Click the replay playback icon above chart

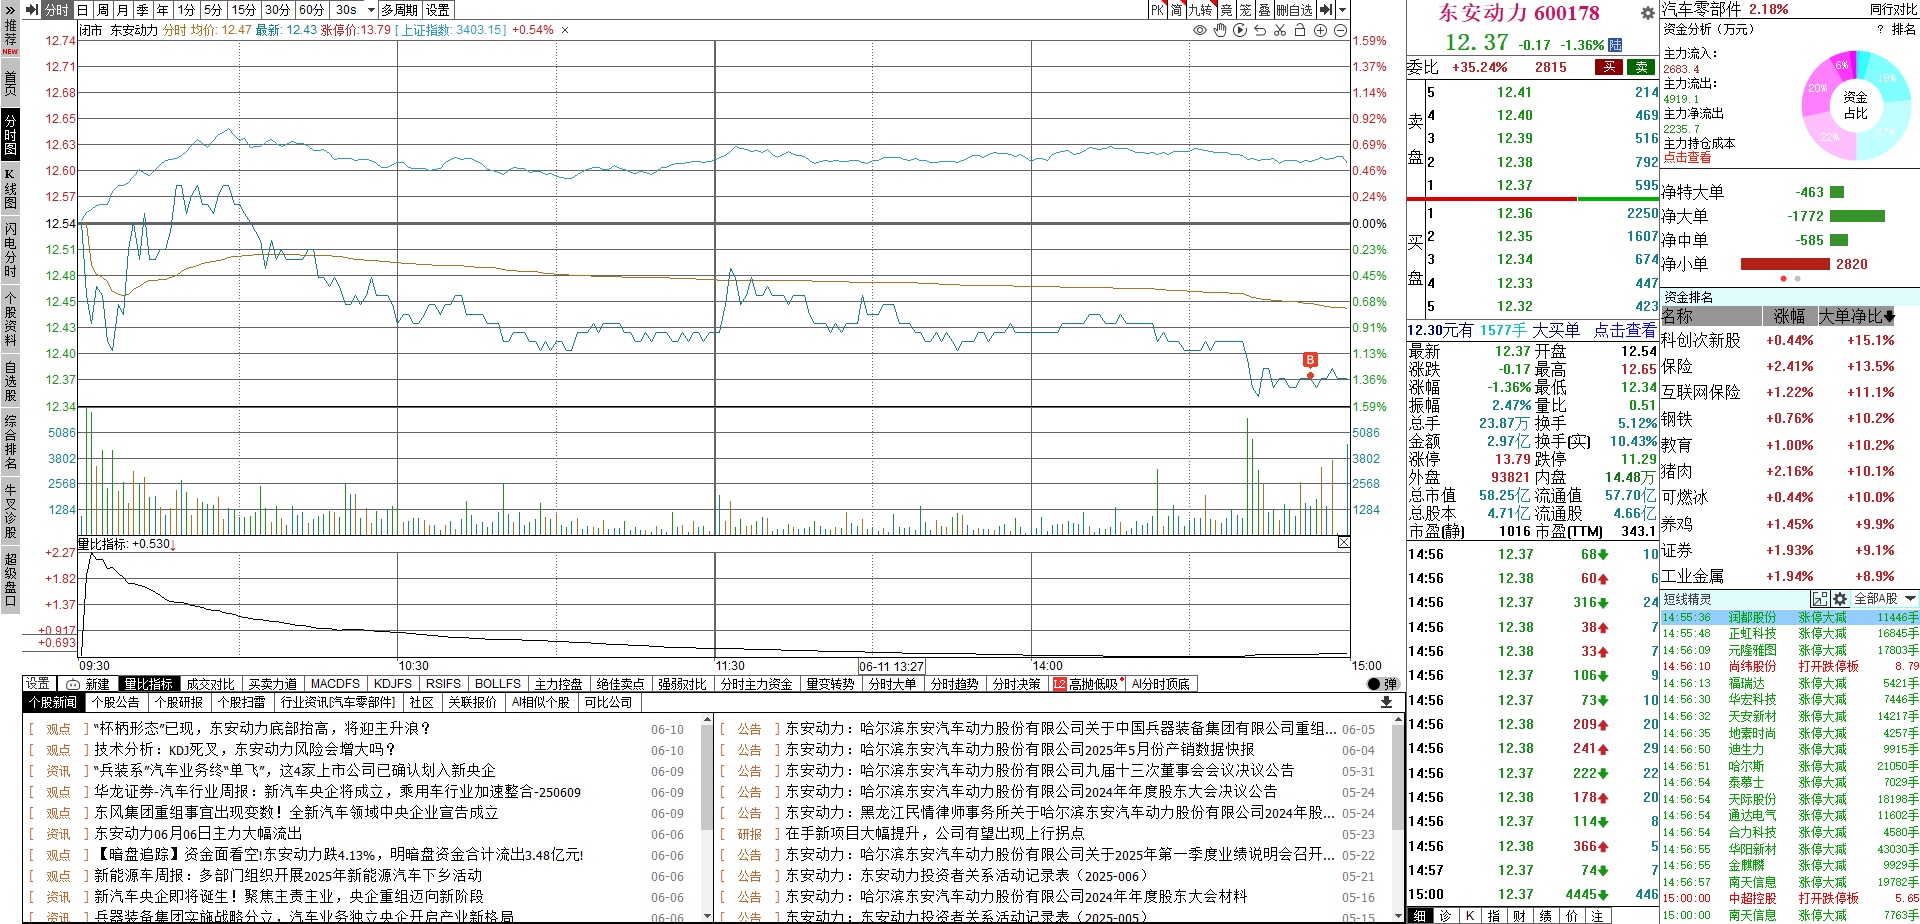click(x=1240, y=30)
